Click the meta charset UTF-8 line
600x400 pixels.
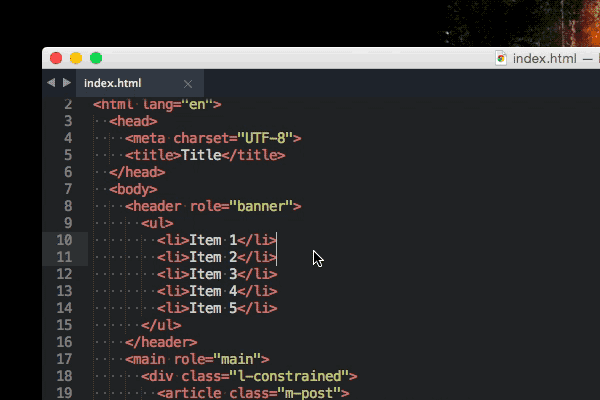tap(213, 138)
